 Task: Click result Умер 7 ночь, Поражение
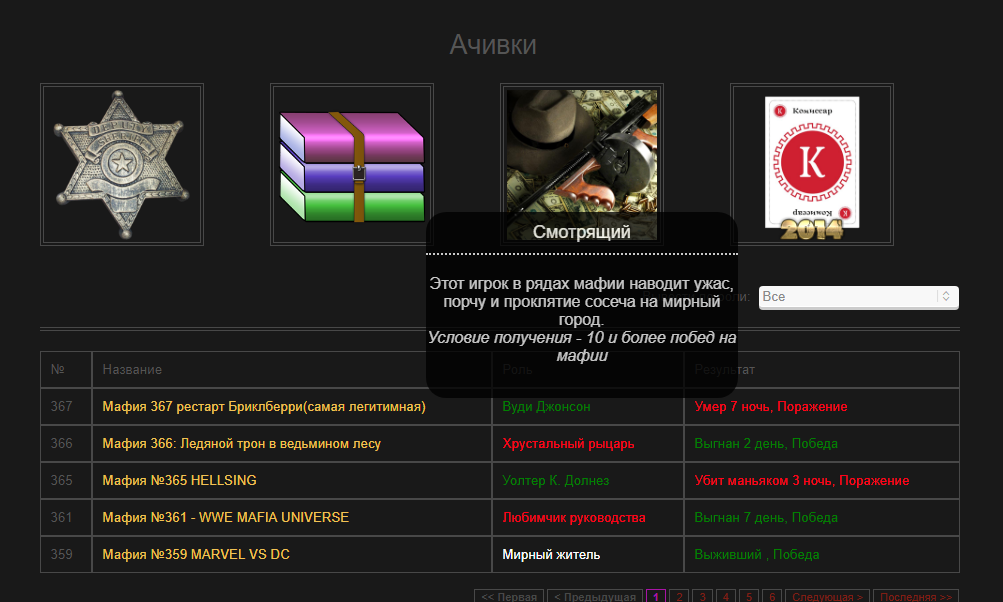click(771, 406)
